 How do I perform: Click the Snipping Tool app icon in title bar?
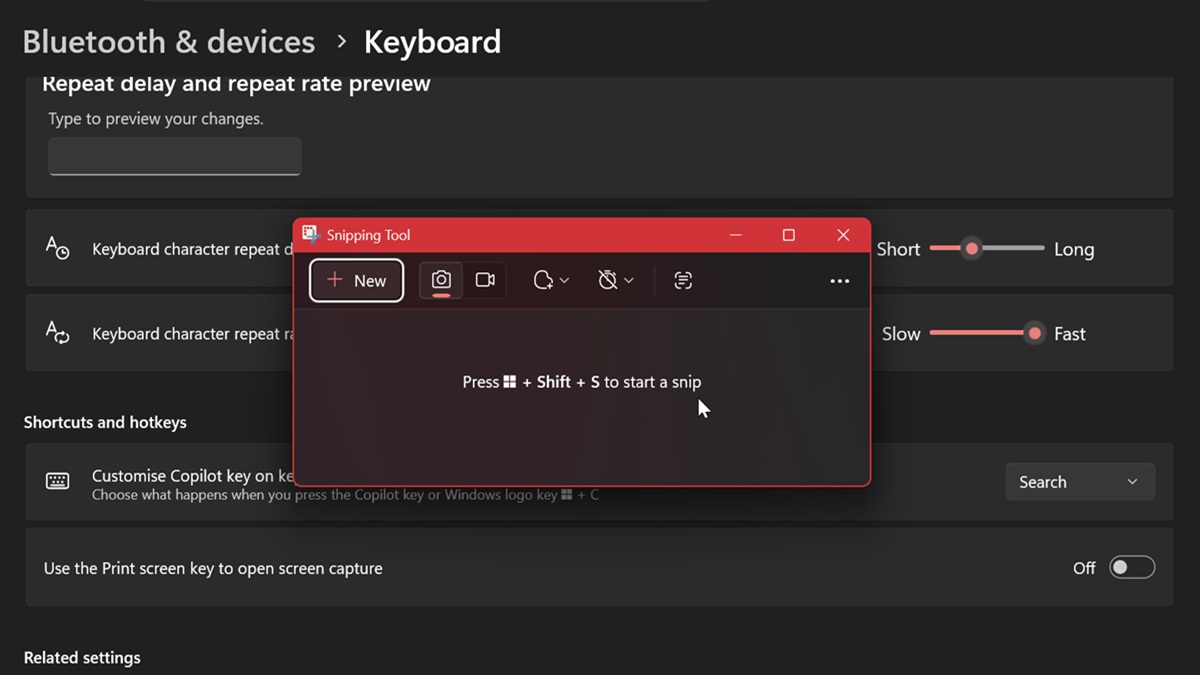[310, 235]
